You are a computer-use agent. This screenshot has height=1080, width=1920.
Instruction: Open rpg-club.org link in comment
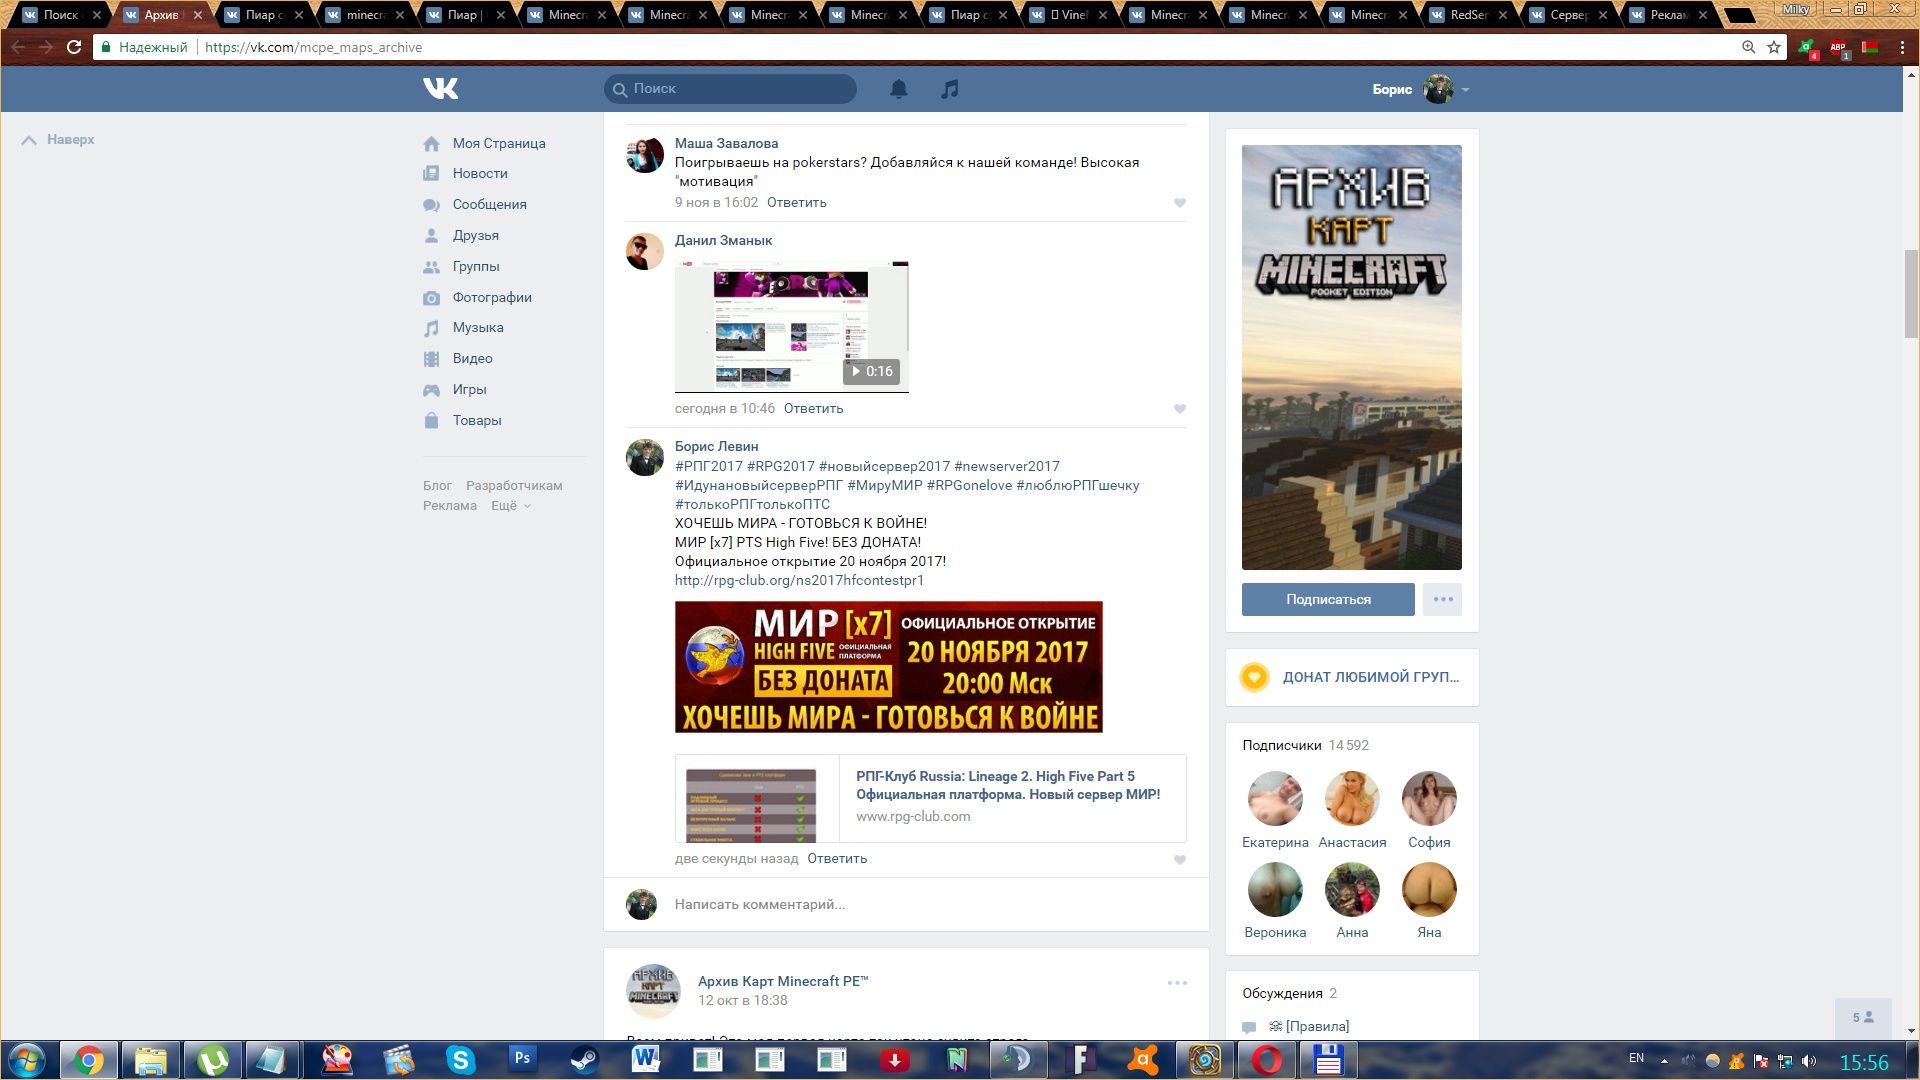(799, 580)
